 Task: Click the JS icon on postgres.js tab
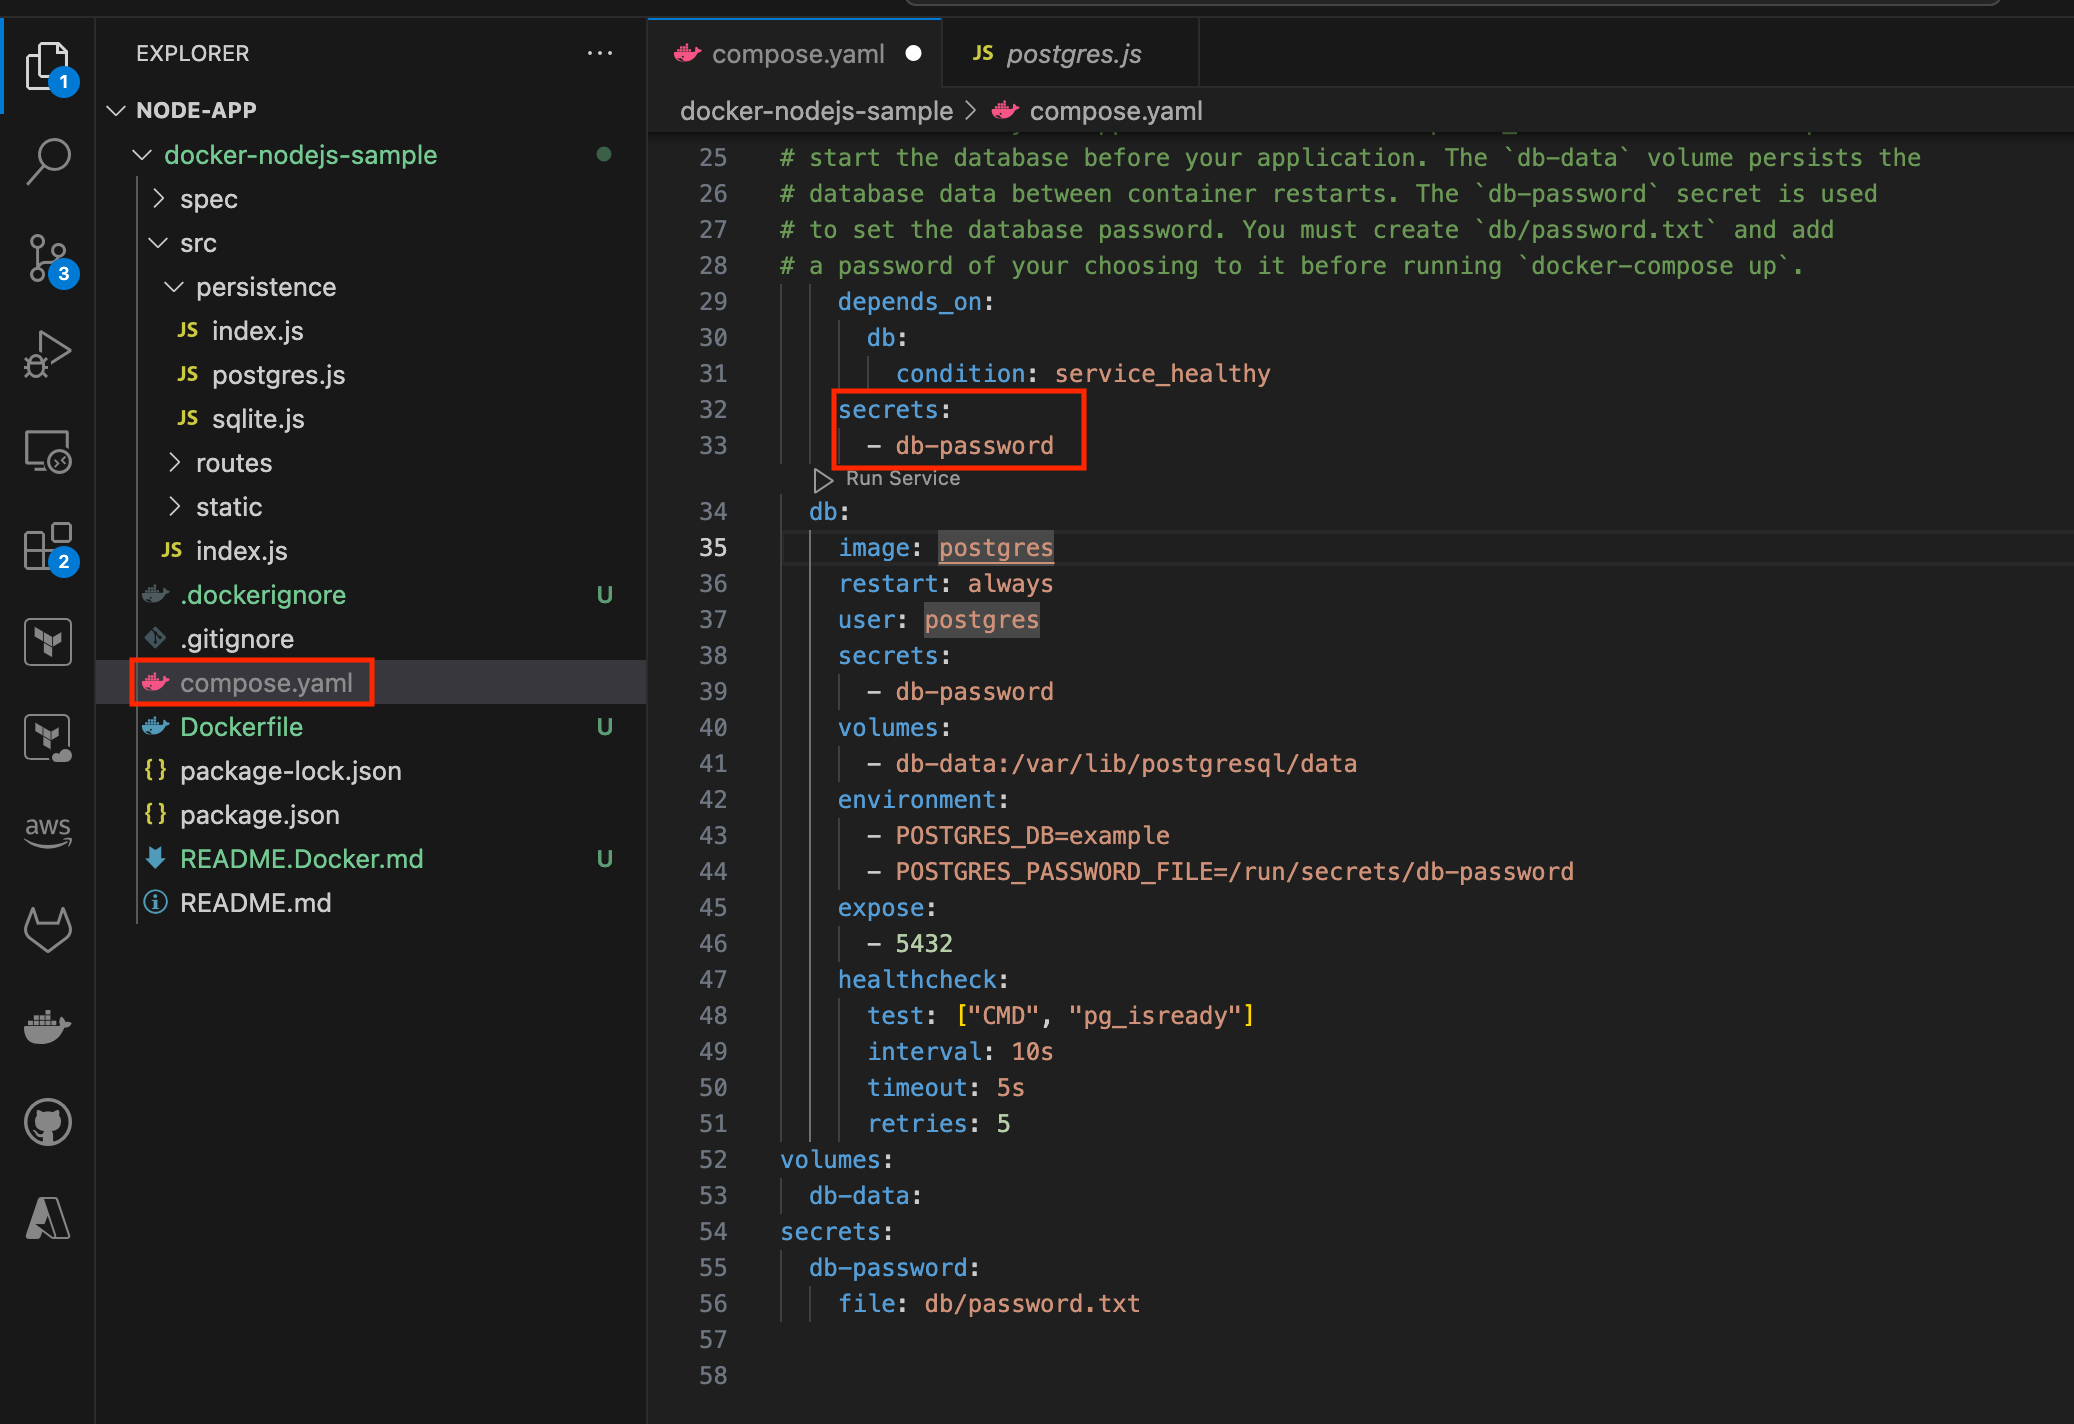coord(983,53)
